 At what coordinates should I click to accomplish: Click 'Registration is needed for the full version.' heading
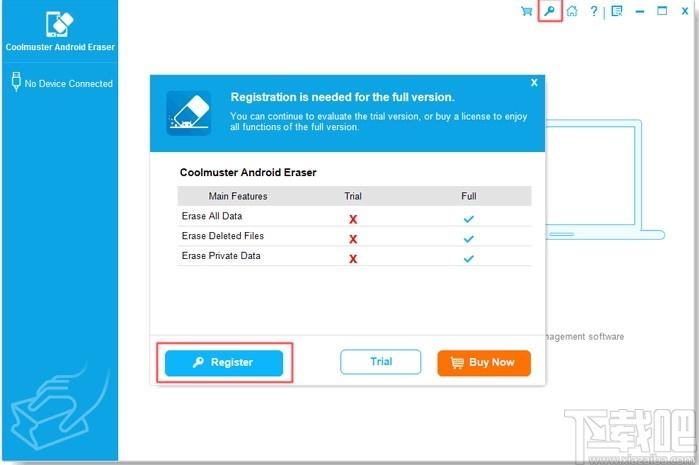[x=342, y=97]
